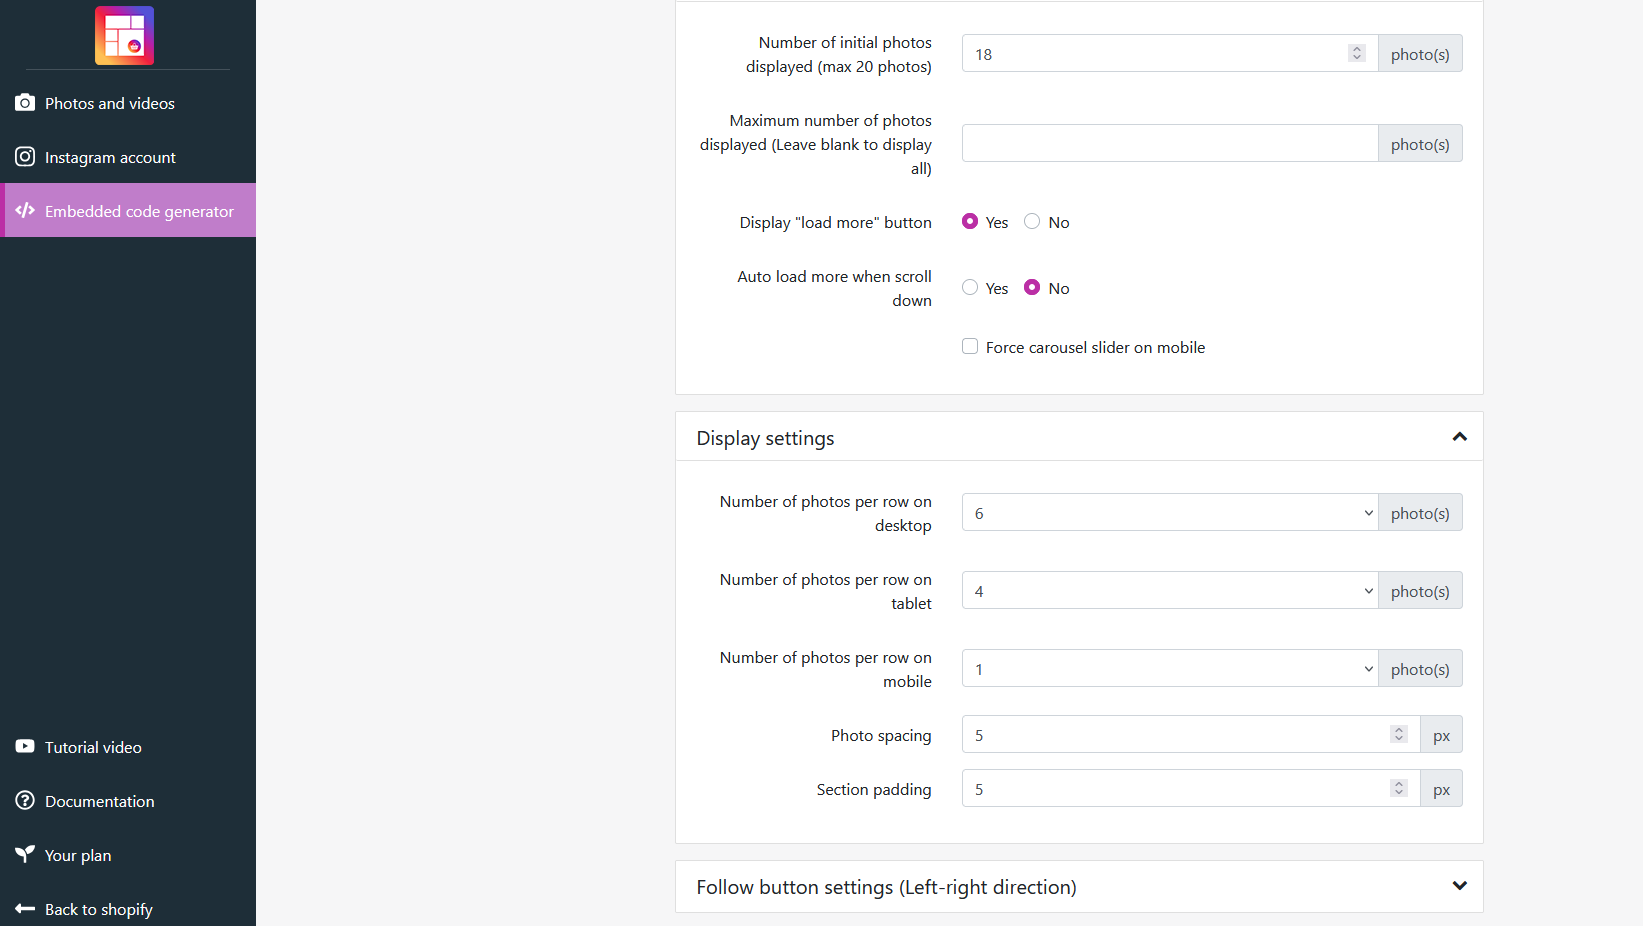Open the photos per row on desktop dropdown
1643x926 pixels.
[x=1169, y=513]
